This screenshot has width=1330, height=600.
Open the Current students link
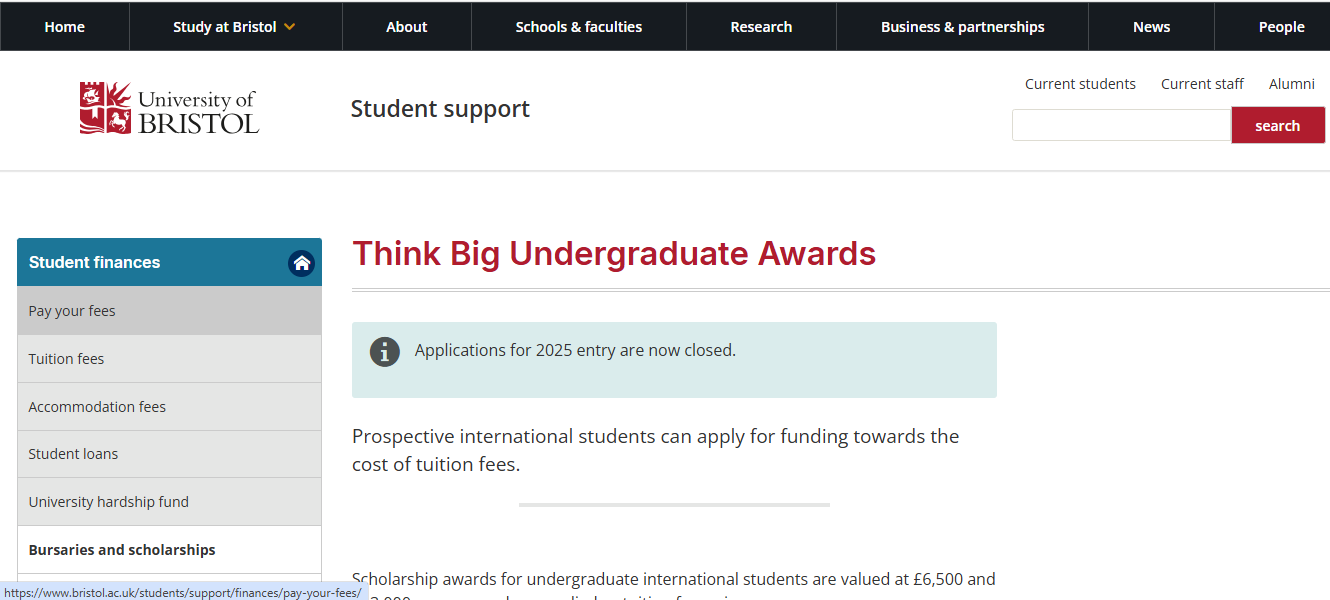tap(1080, 84)
